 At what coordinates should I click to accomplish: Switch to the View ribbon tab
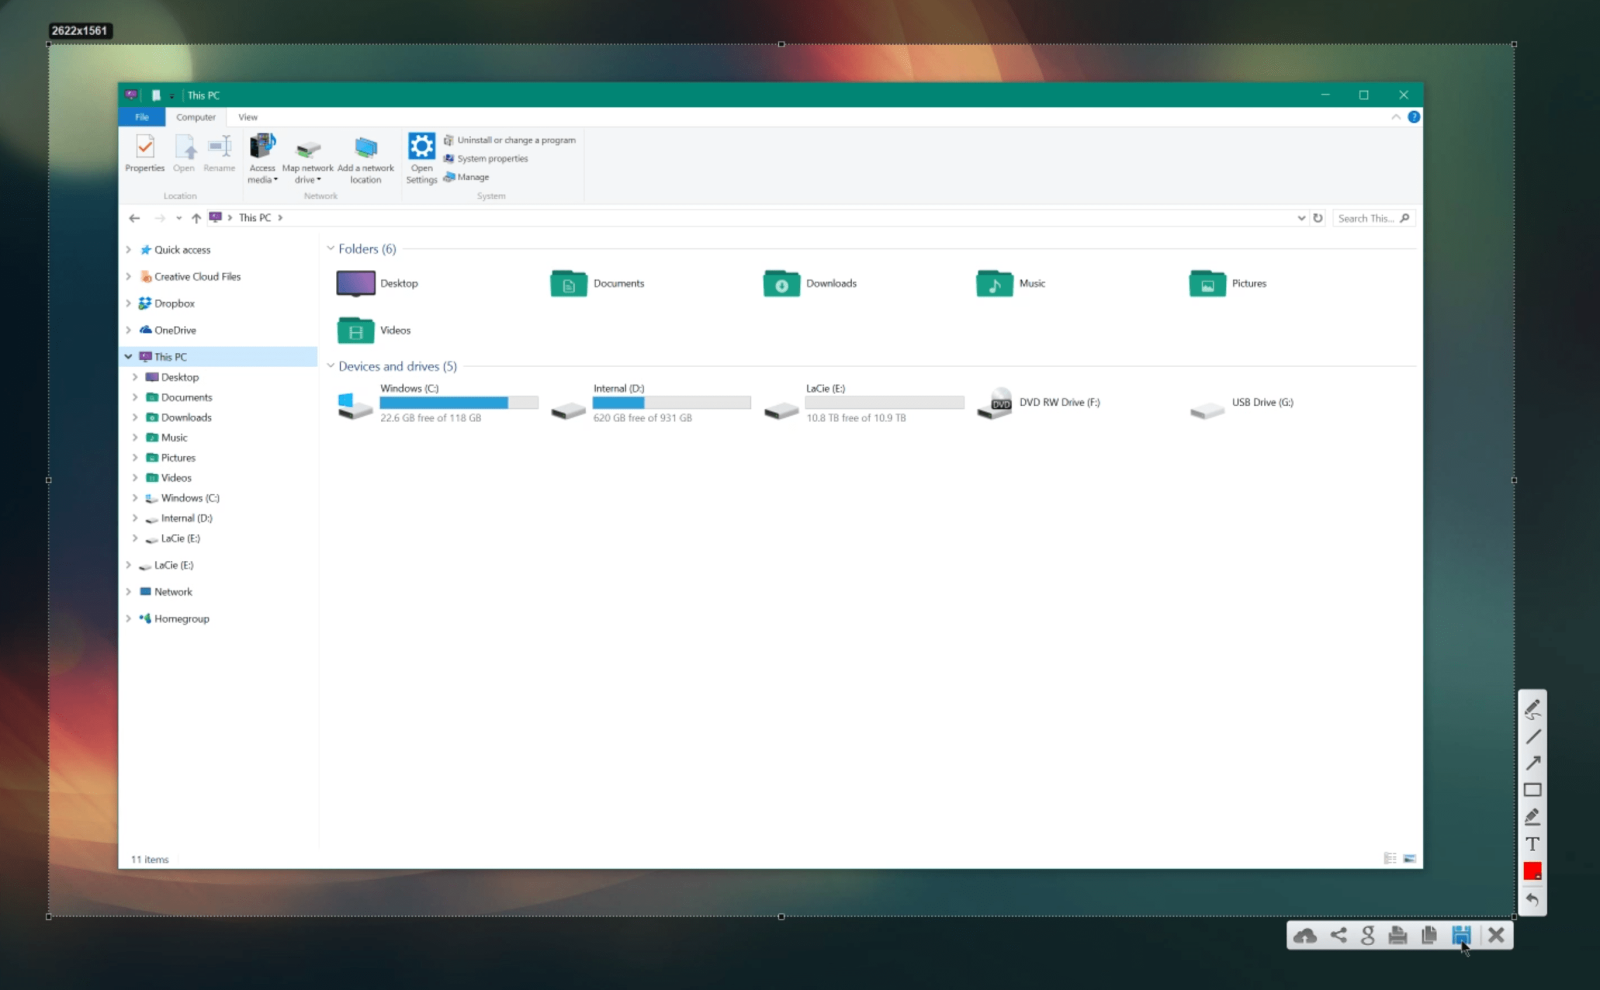[248, 117]
